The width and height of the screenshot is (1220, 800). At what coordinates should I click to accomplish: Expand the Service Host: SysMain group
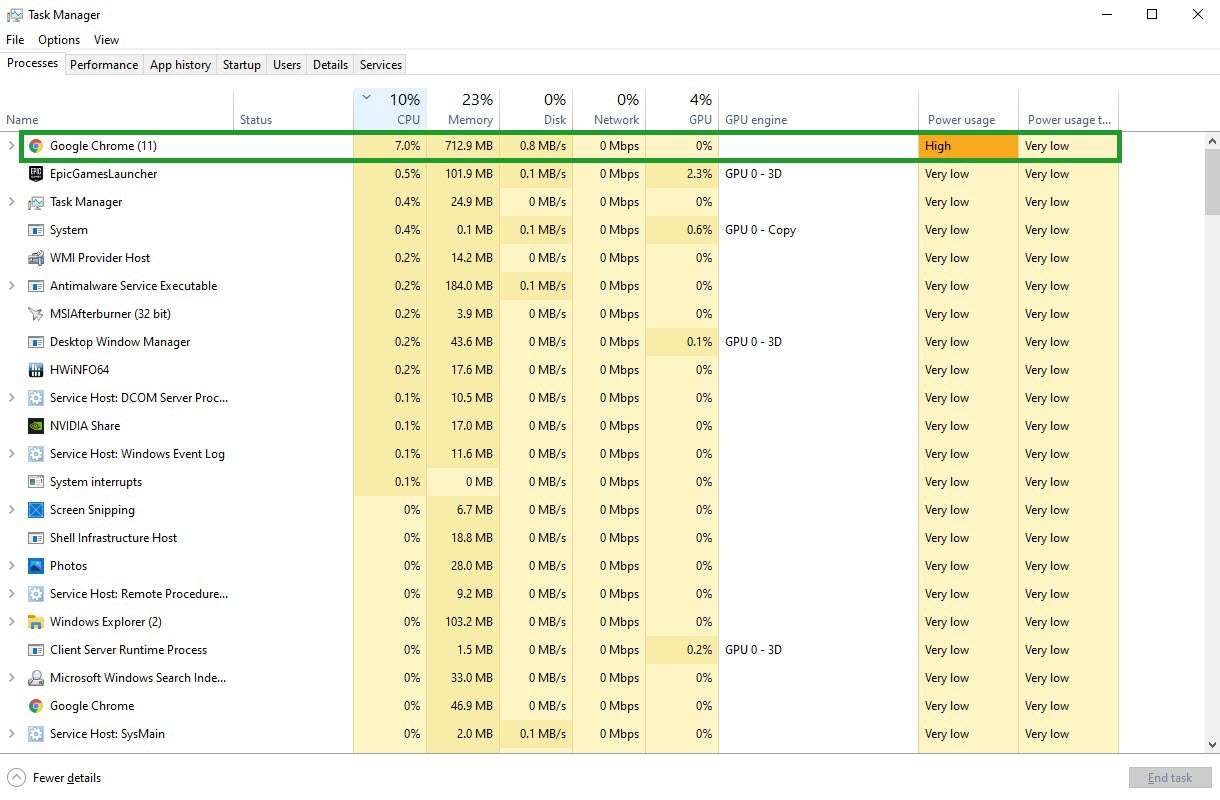pos(12,734)
